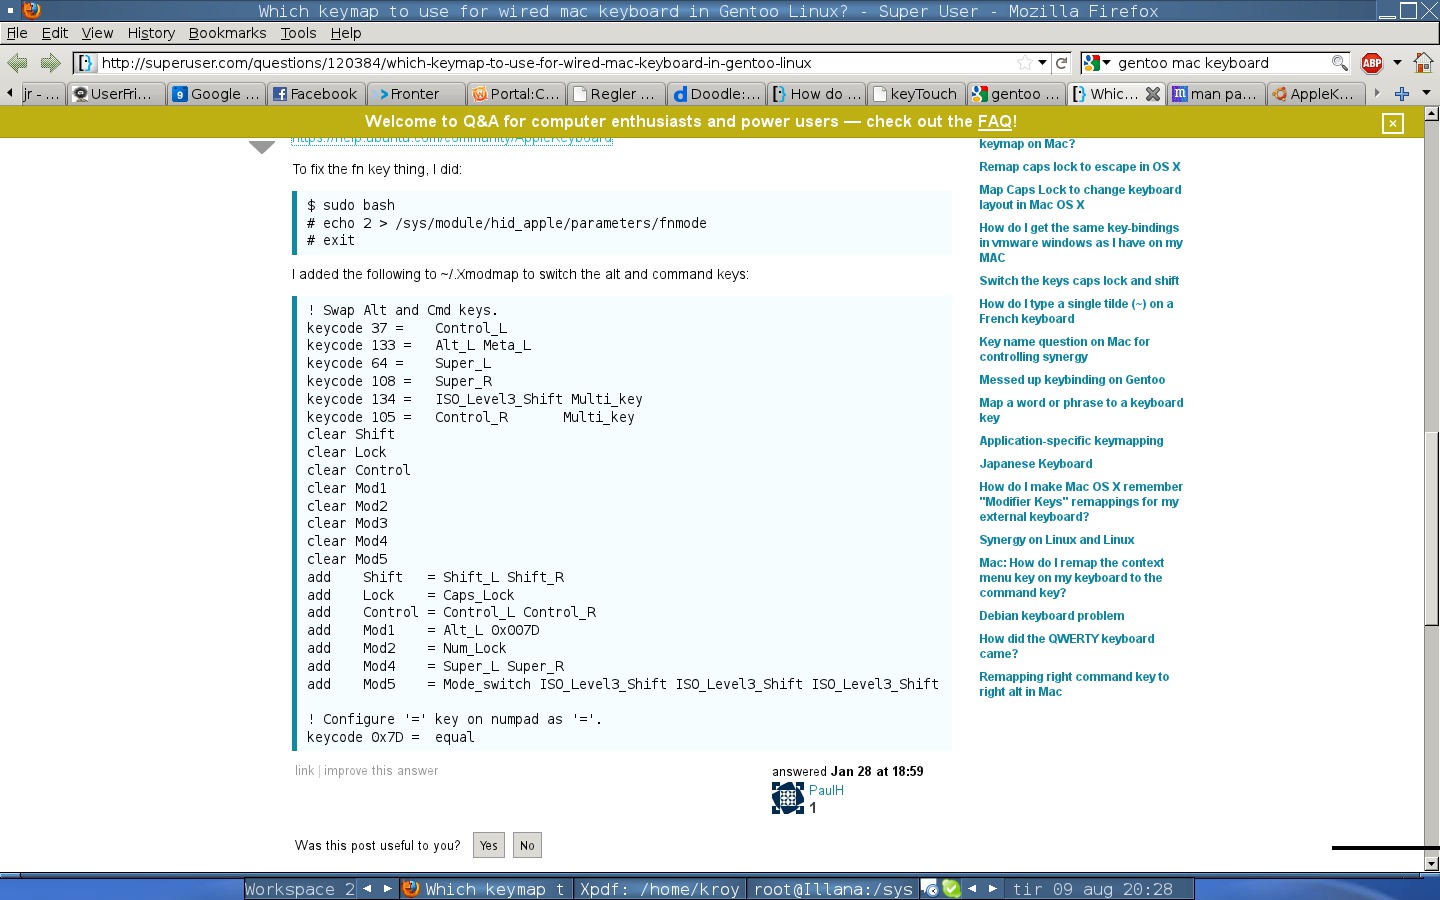The width and height of the screenshot is (1440, 900).
Task: Dismiss the yellow welcome banner
Action: click(x=1393, y=123)
